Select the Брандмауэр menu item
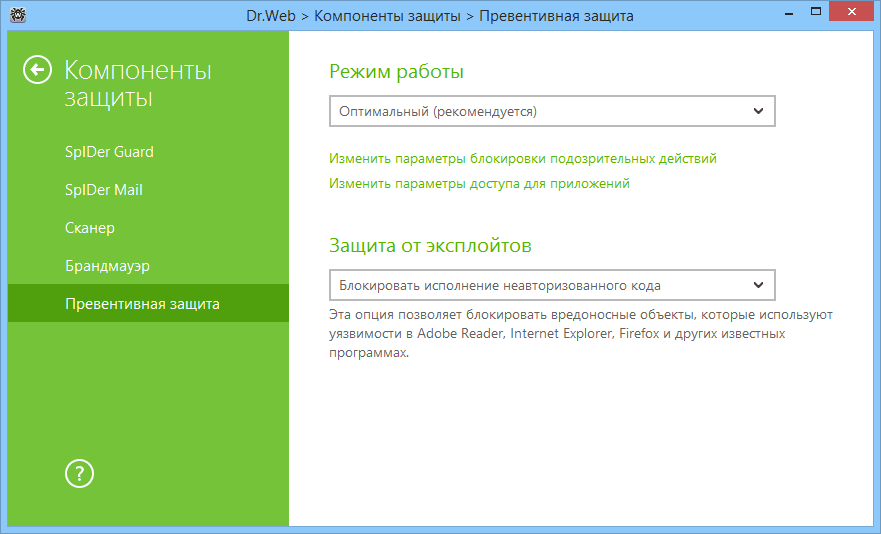Viewport: 881px width, 534px height. pos(107,266)
